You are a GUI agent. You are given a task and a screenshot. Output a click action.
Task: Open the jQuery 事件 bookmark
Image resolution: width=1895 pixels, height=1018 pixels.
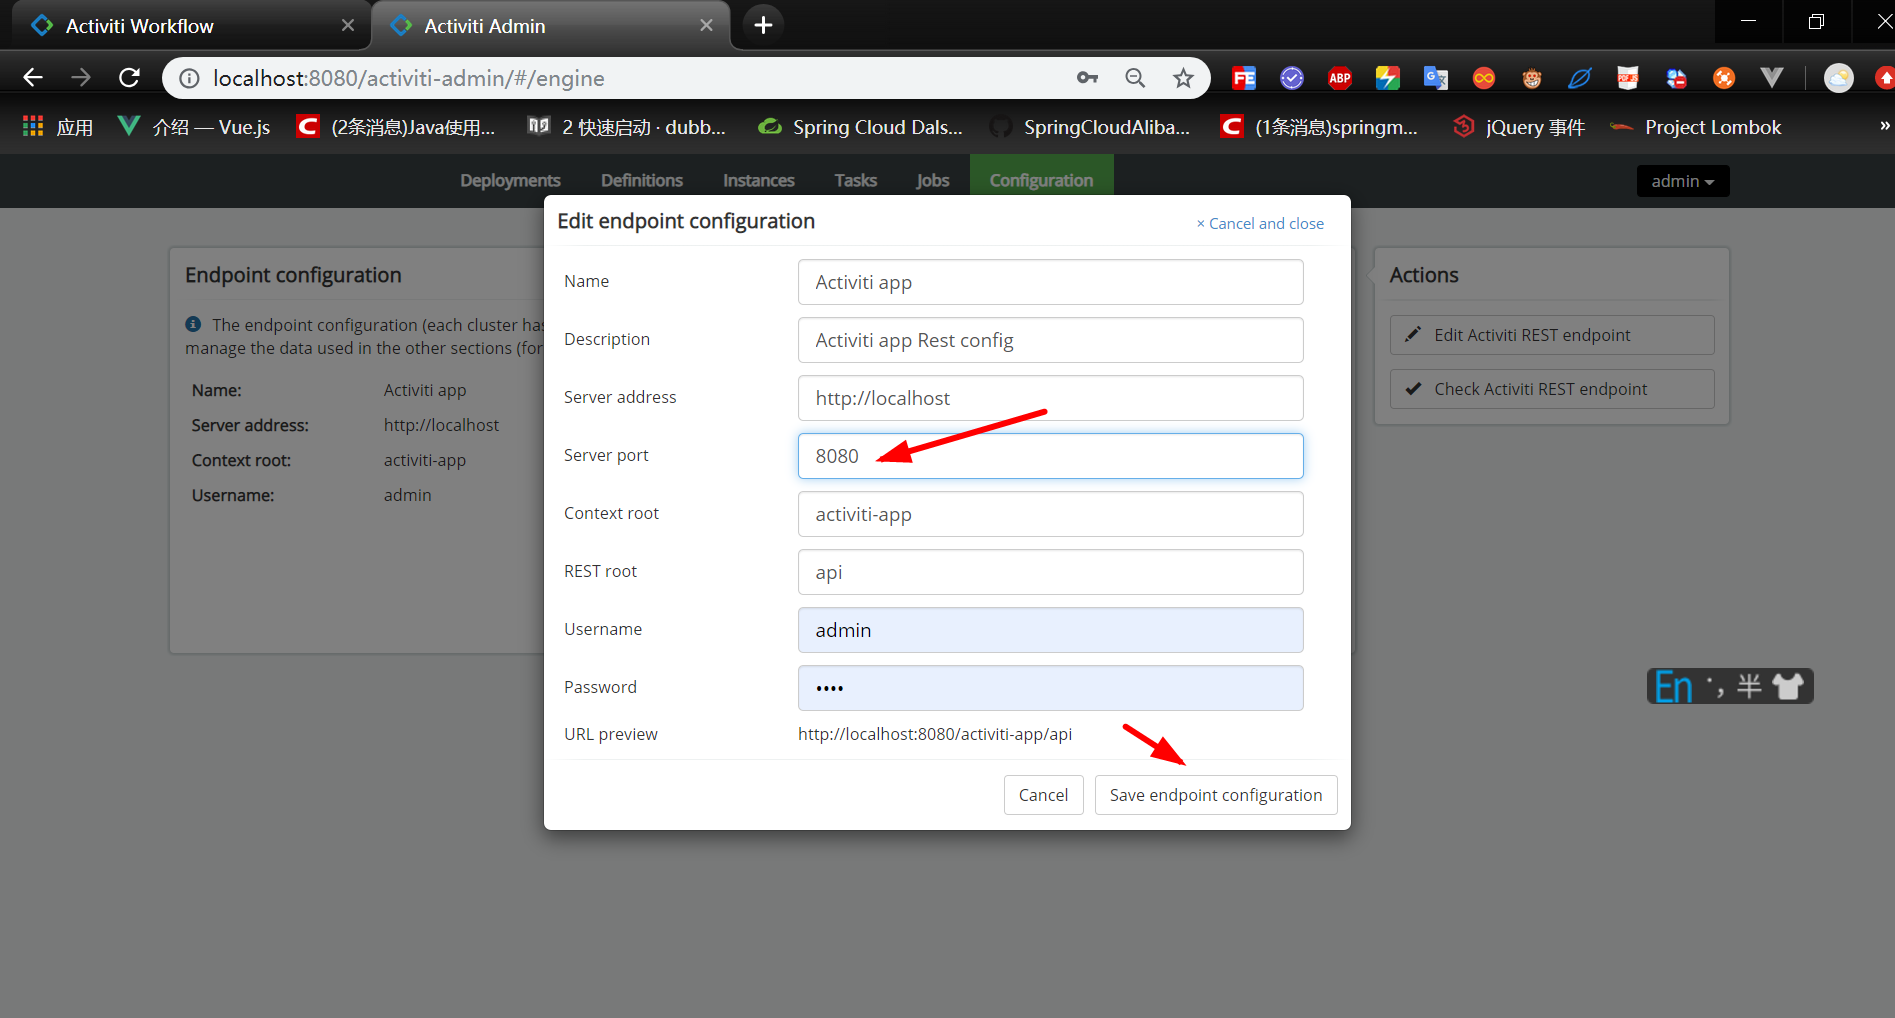pos(1520,127)
